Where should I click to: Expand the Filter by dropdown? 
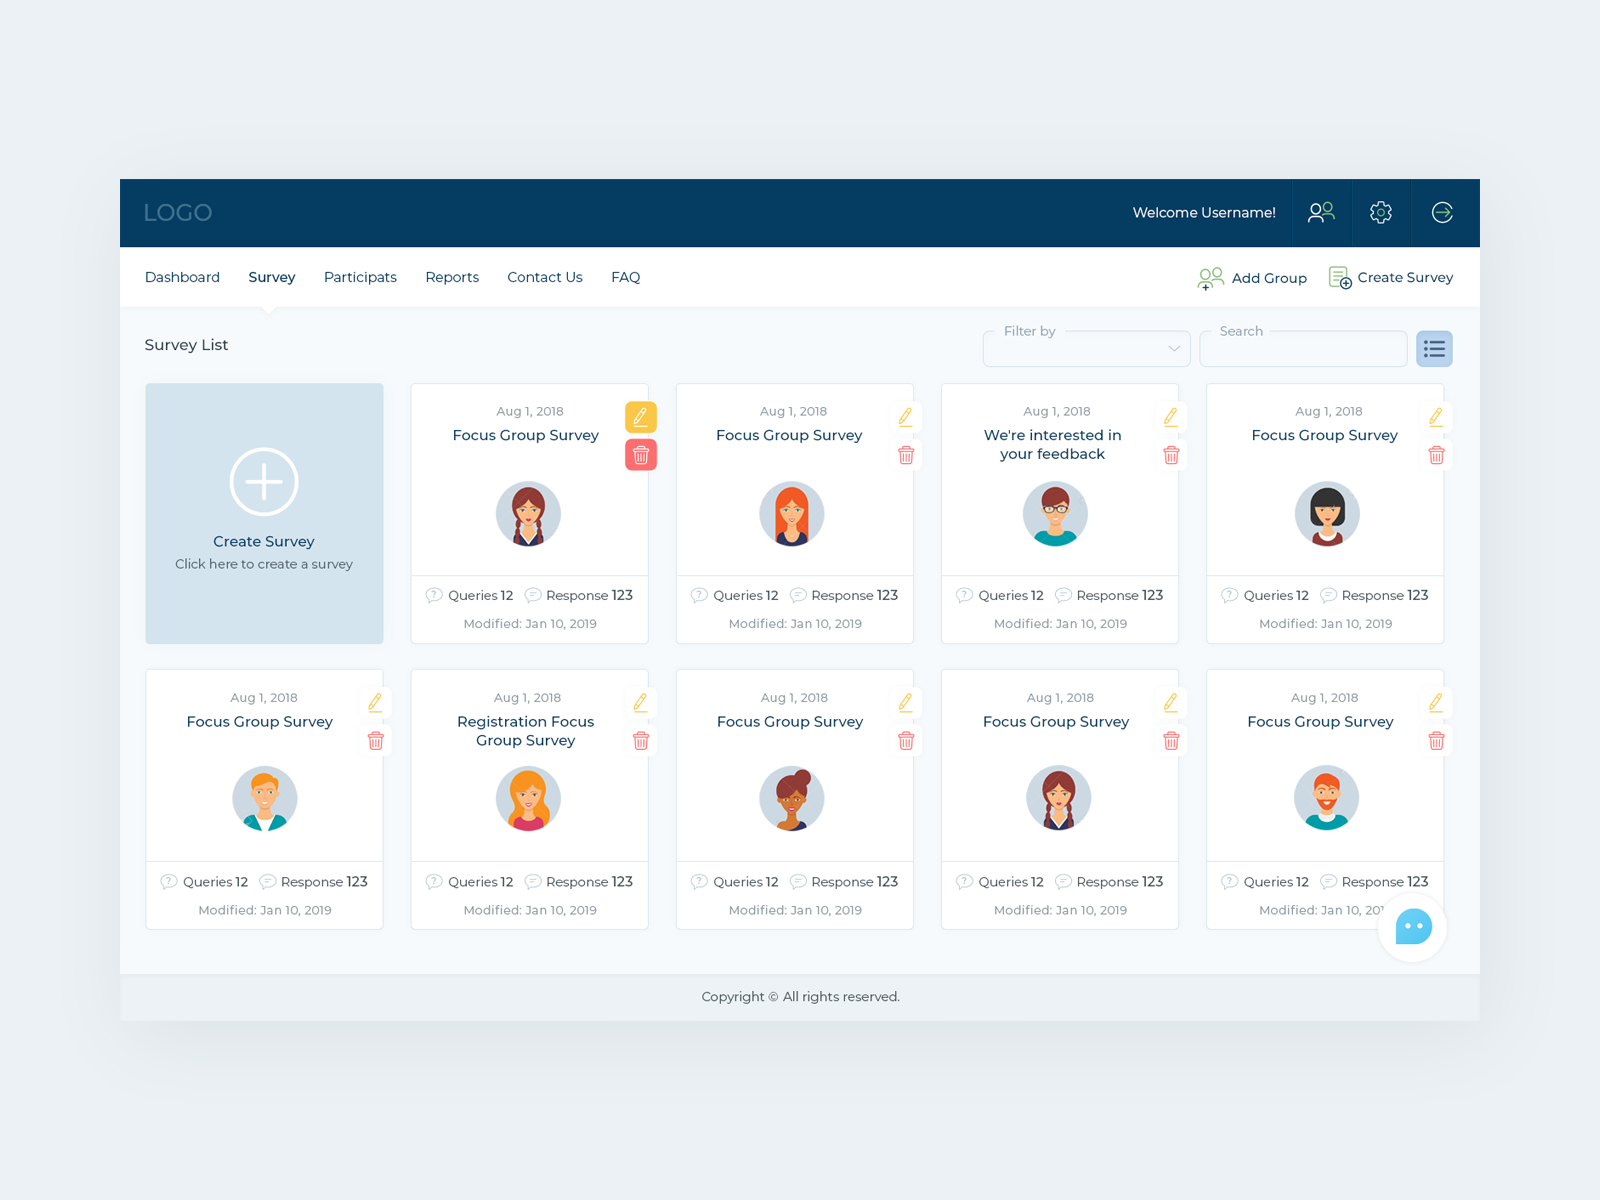[x=1171, y=349]
